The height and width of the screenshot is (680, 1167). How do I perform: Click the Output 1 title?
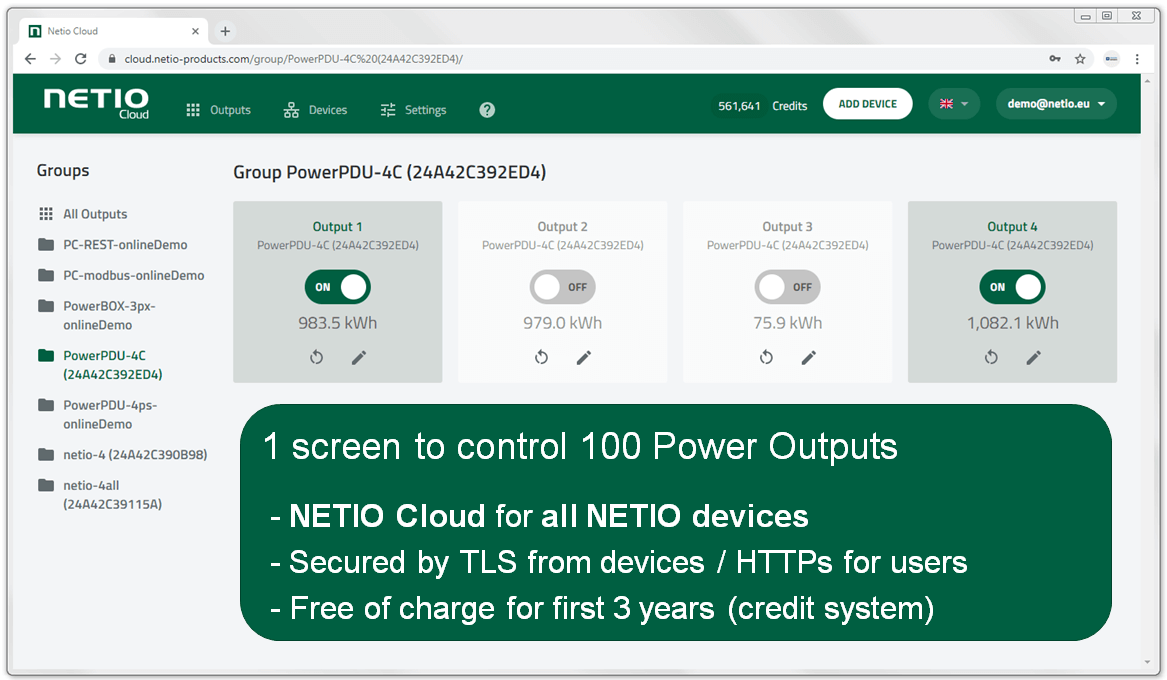337,227
